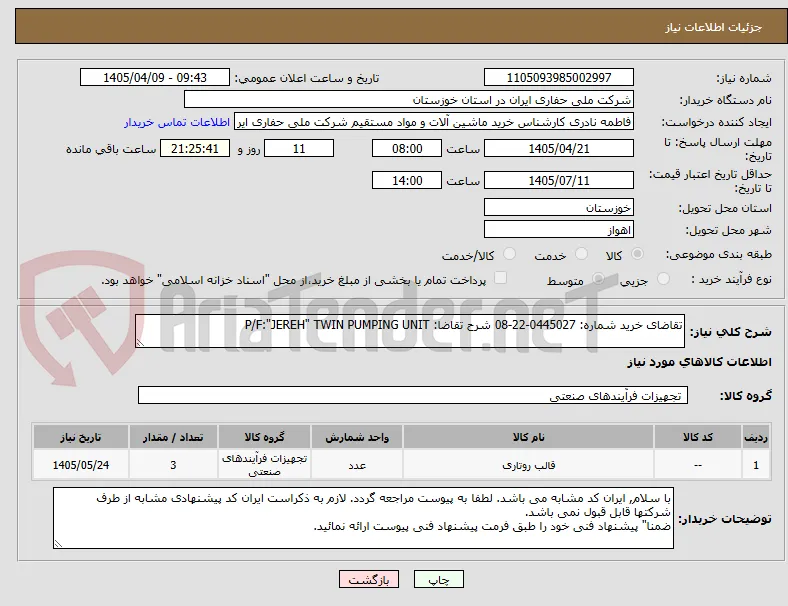Screen dimensions: 788x606
Task: Click the شماره نیاز label
Action: pyautogui.click(x=744, y=78)
